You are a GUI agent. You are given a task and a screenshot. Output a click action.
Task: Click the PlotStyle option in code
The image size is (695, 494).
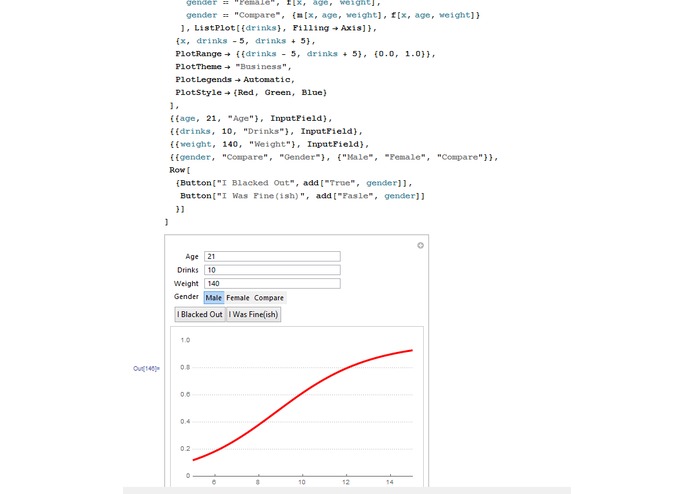201,92
